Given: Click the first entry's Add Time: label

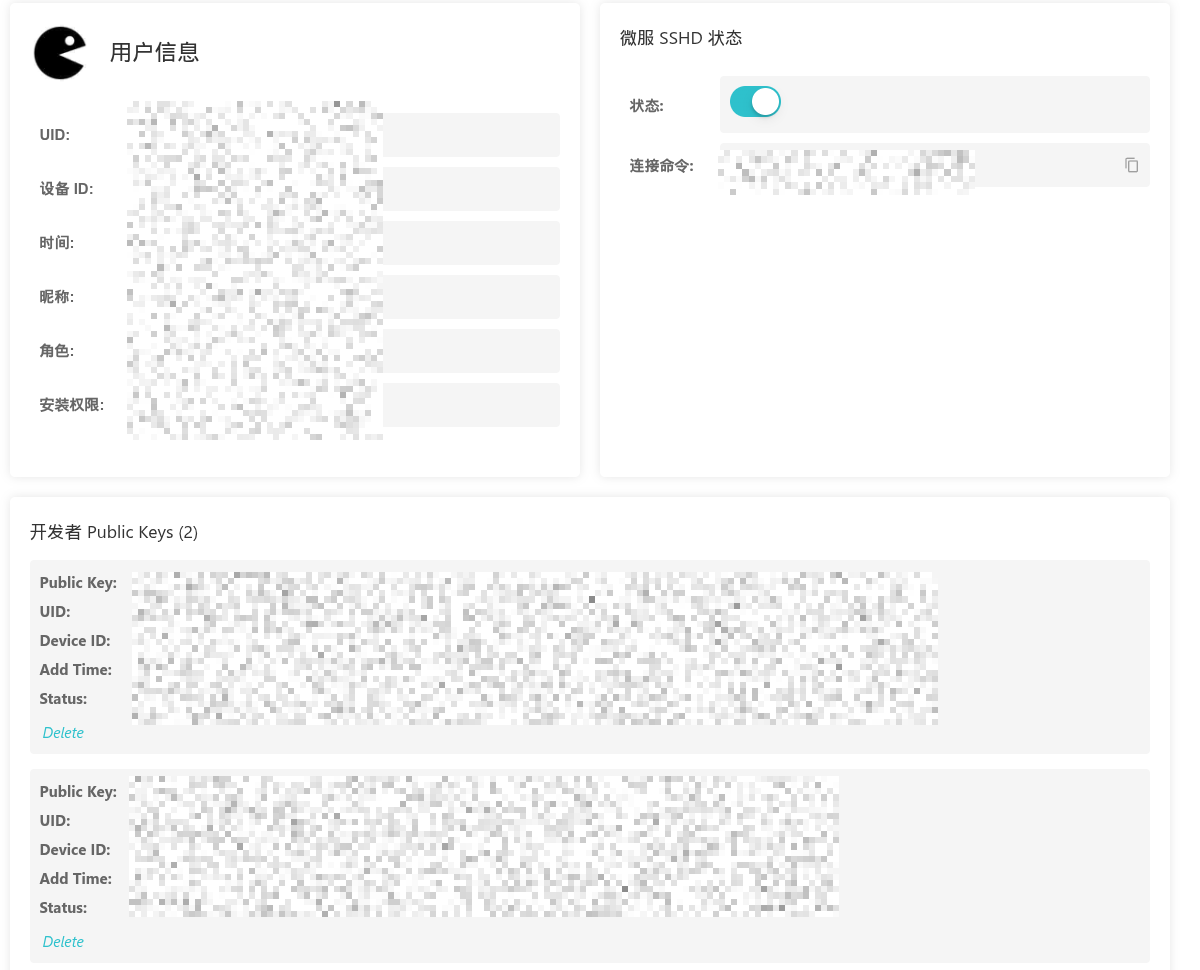Looking at the screenshot, I should click(76, 669).
